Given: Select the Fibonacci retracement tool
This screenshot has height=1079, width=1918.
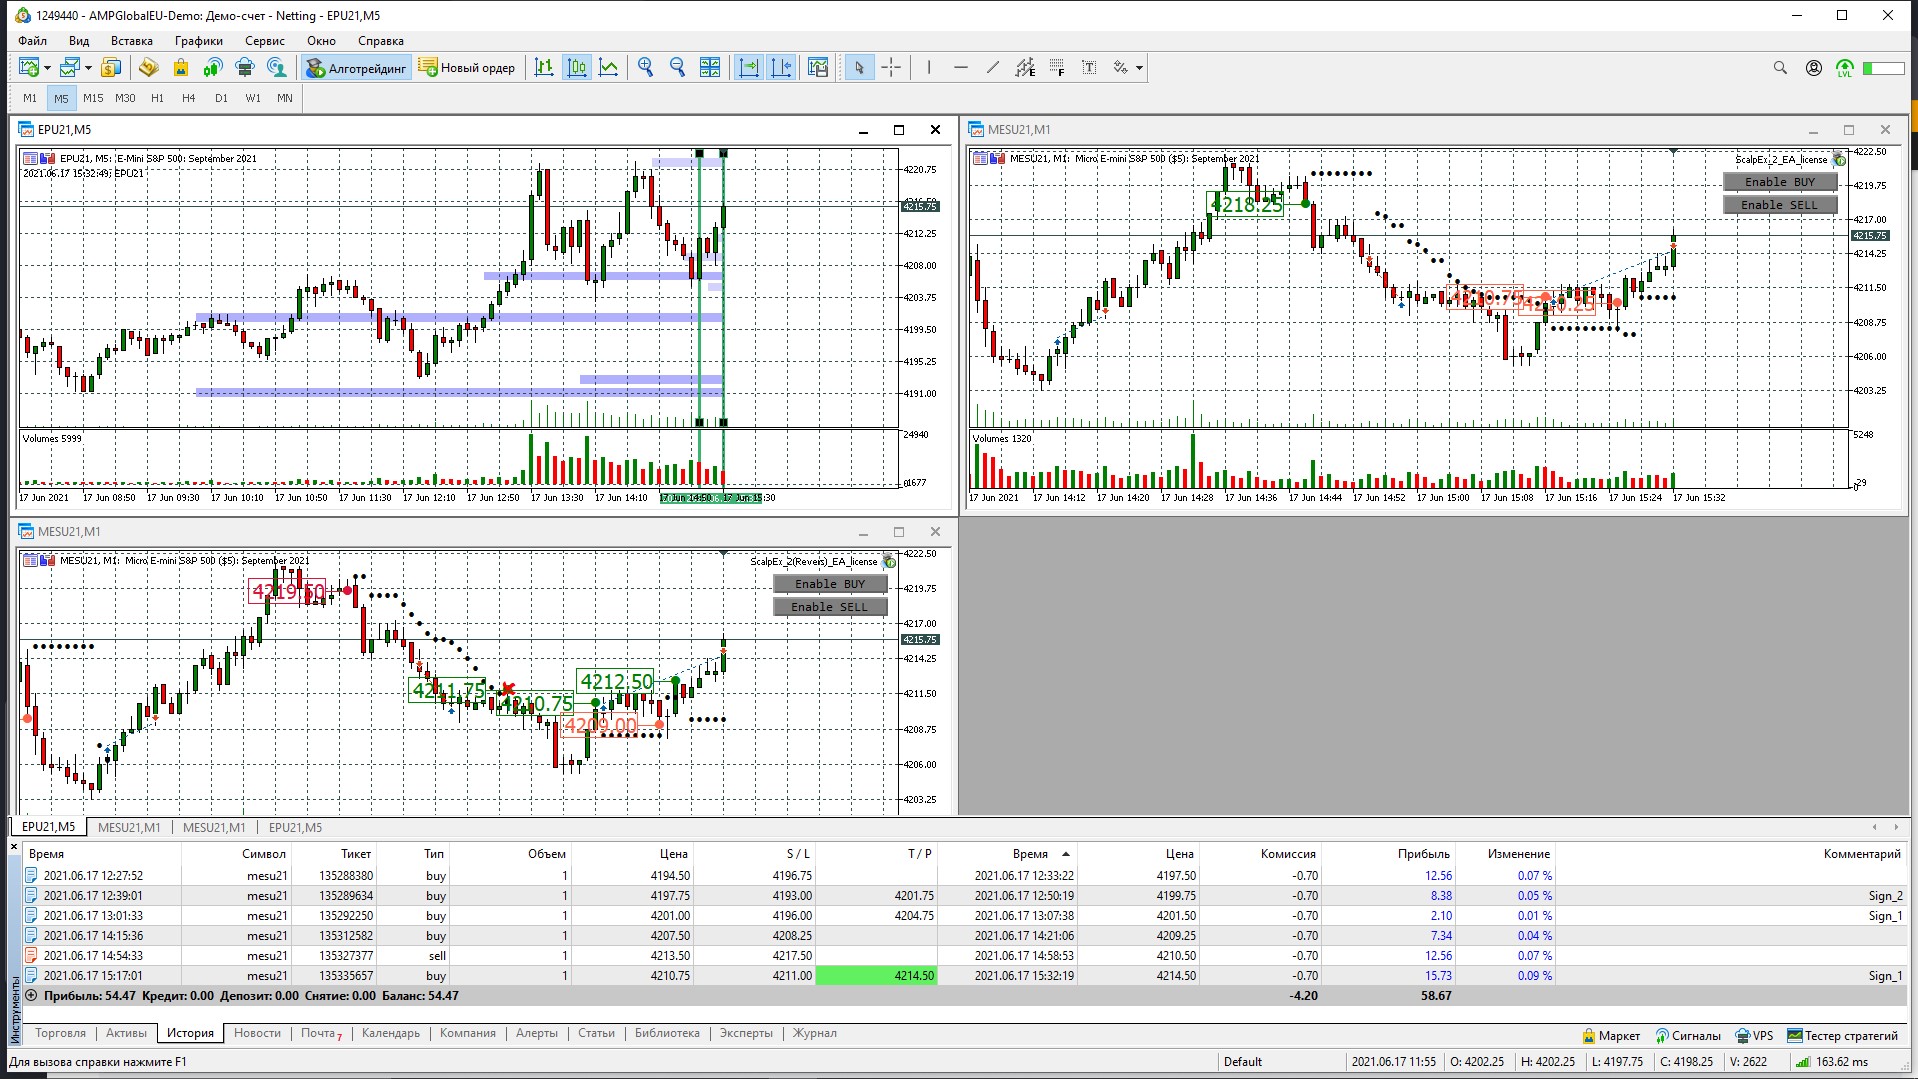Looking at the screenshot, I should point(1057,68).
